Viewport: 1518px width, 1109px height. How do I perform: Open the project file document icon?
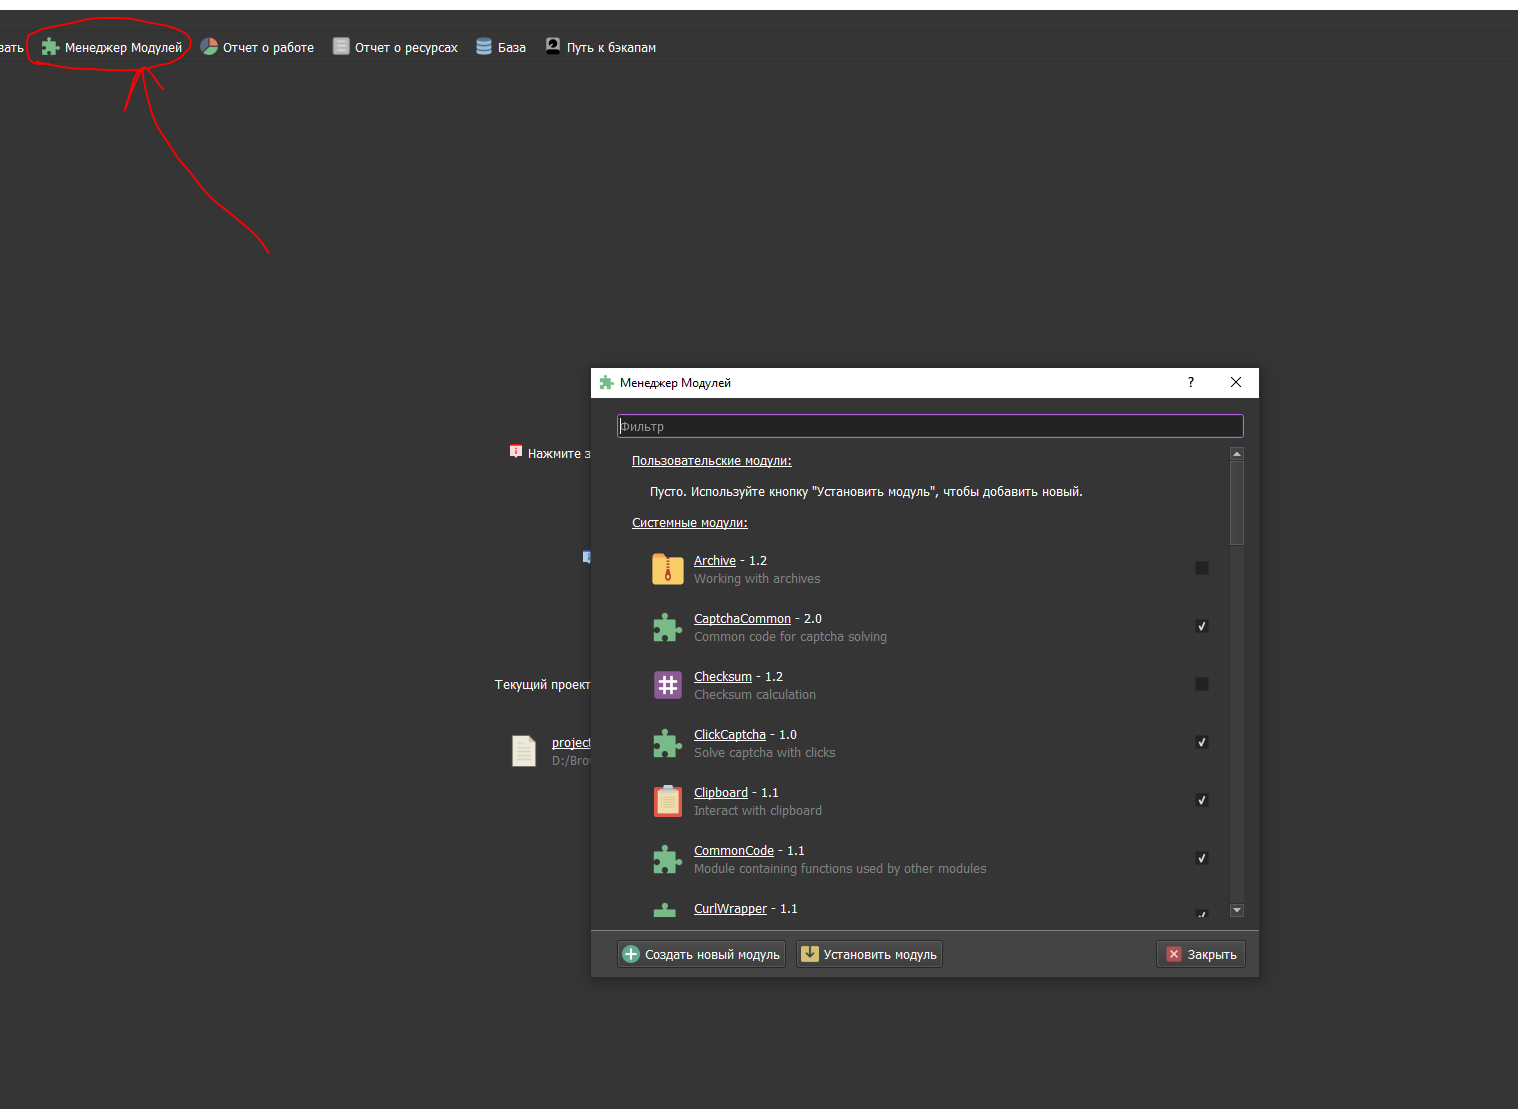pyautogui.click(x=524, y=751)
